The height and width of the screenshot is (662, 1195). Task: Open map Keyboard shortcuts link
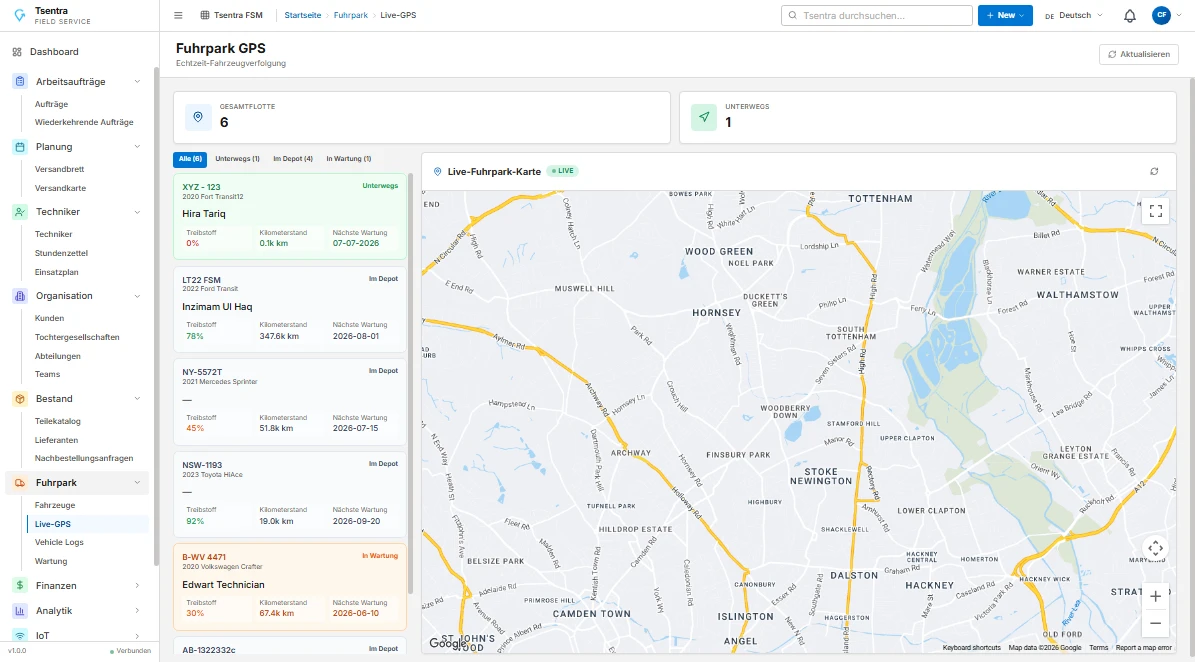(971, 648)
